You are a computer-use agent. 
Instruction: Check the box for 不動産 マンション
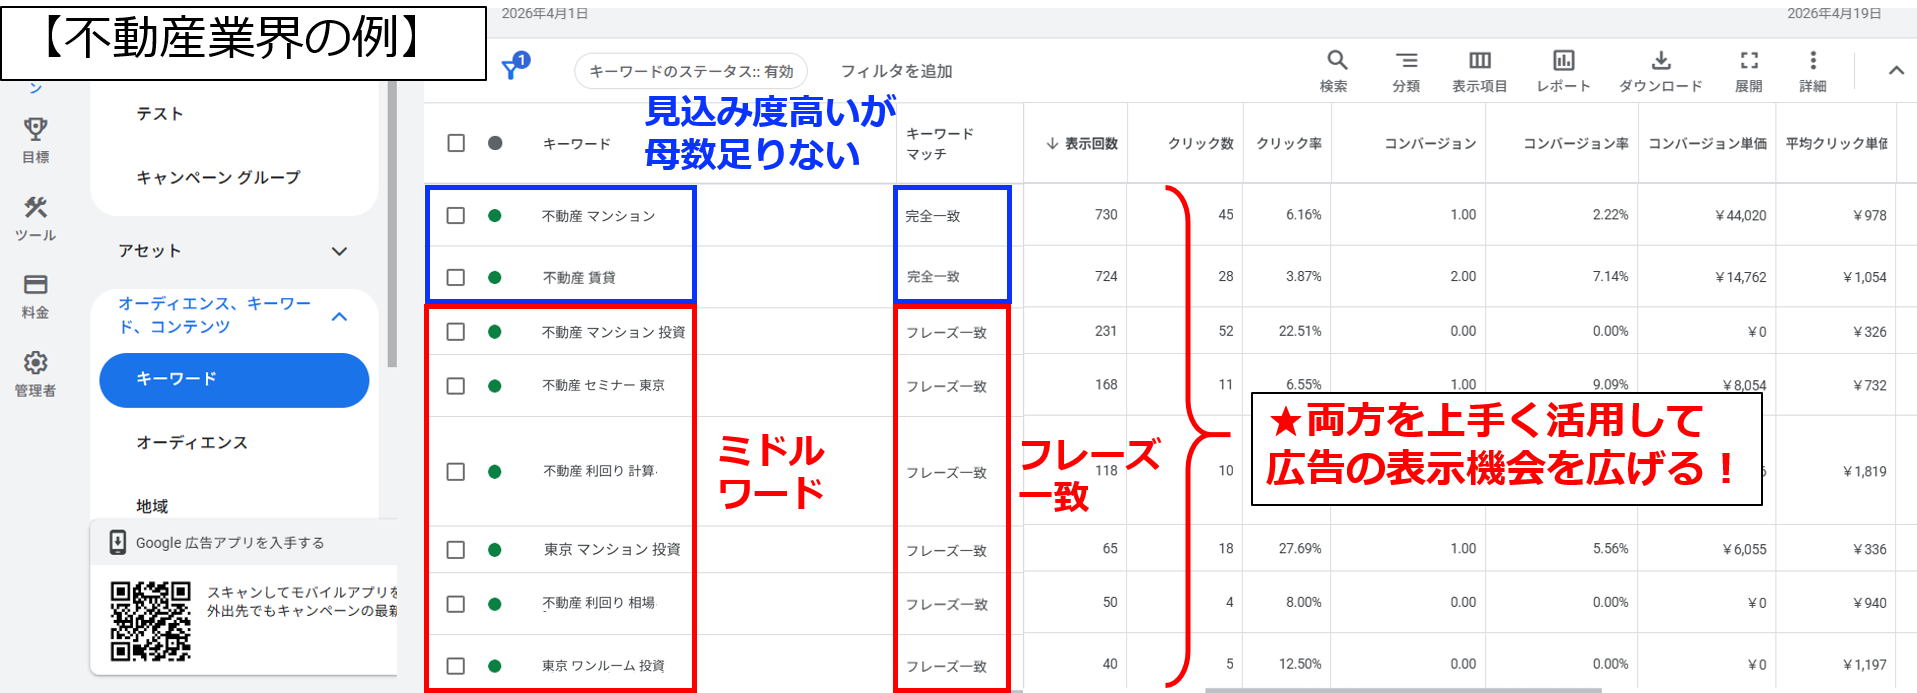pyautogui.click(x=456, y=216)
